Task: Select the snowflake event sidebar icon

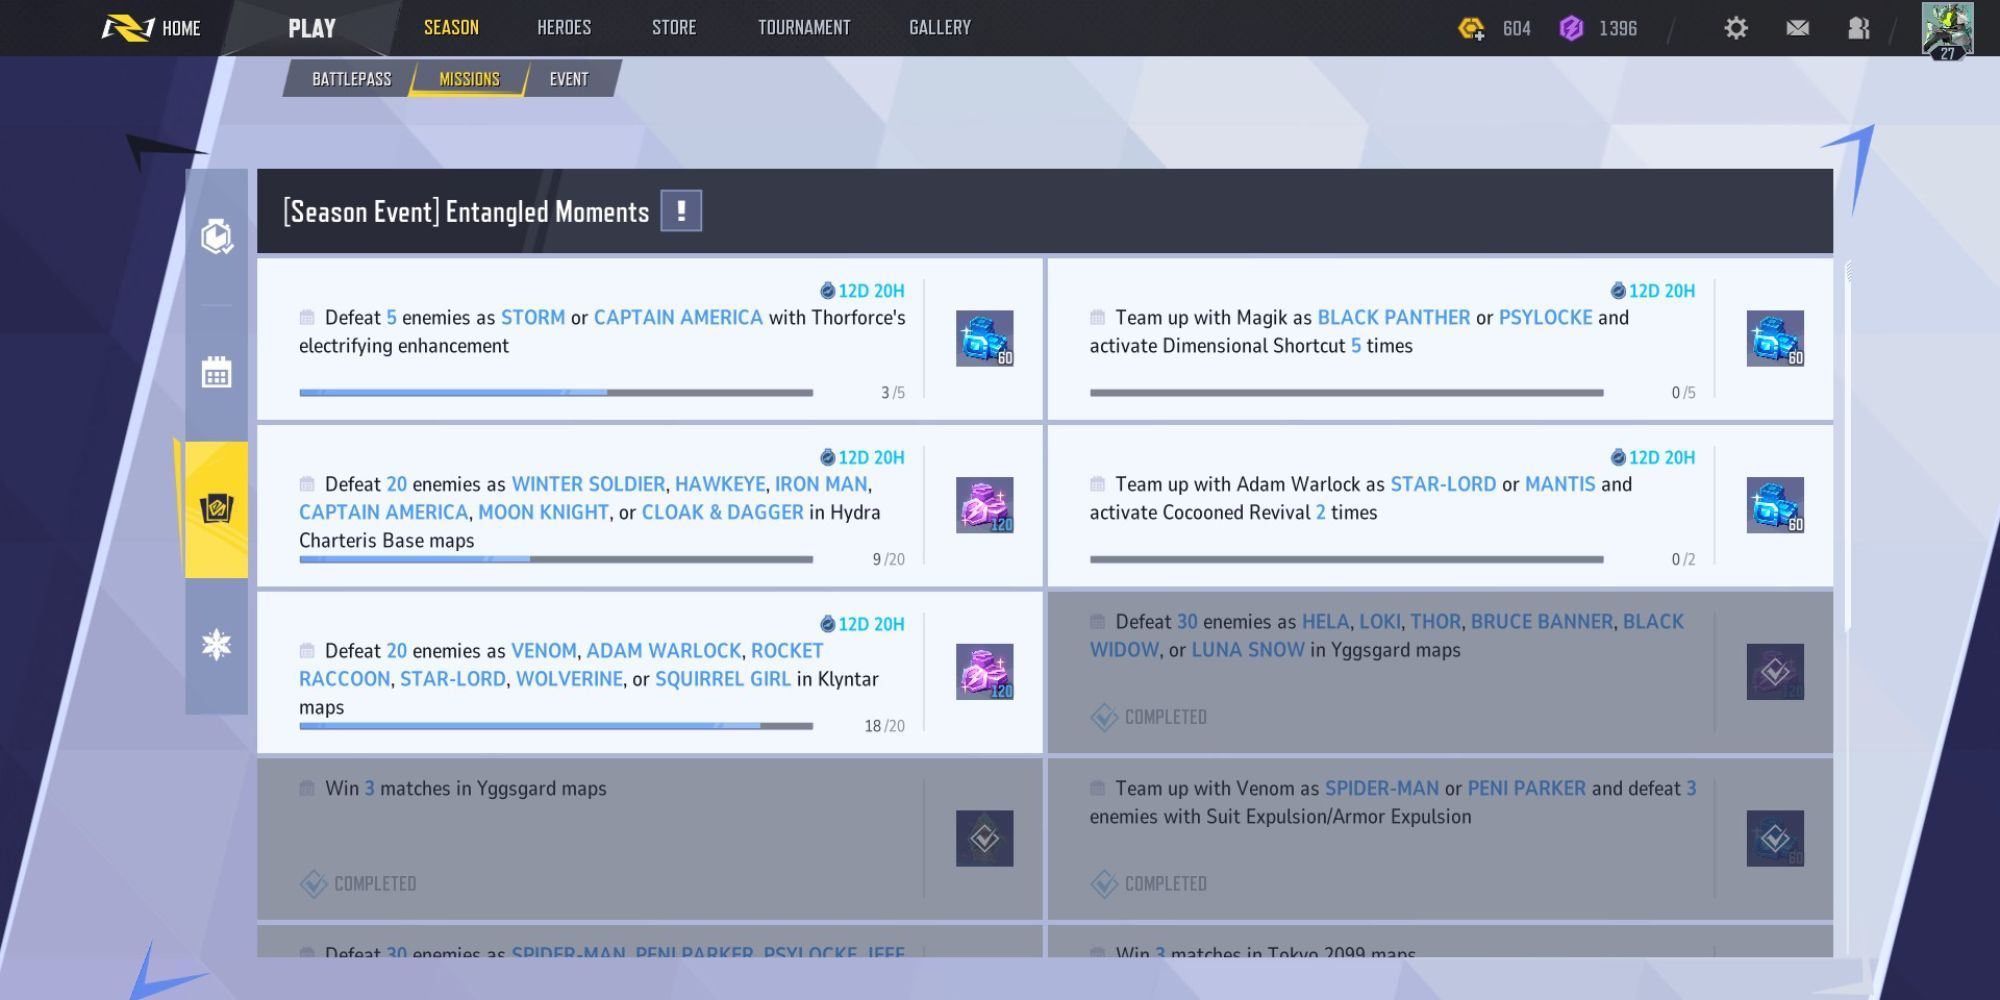Action: [x=216, y=645]
